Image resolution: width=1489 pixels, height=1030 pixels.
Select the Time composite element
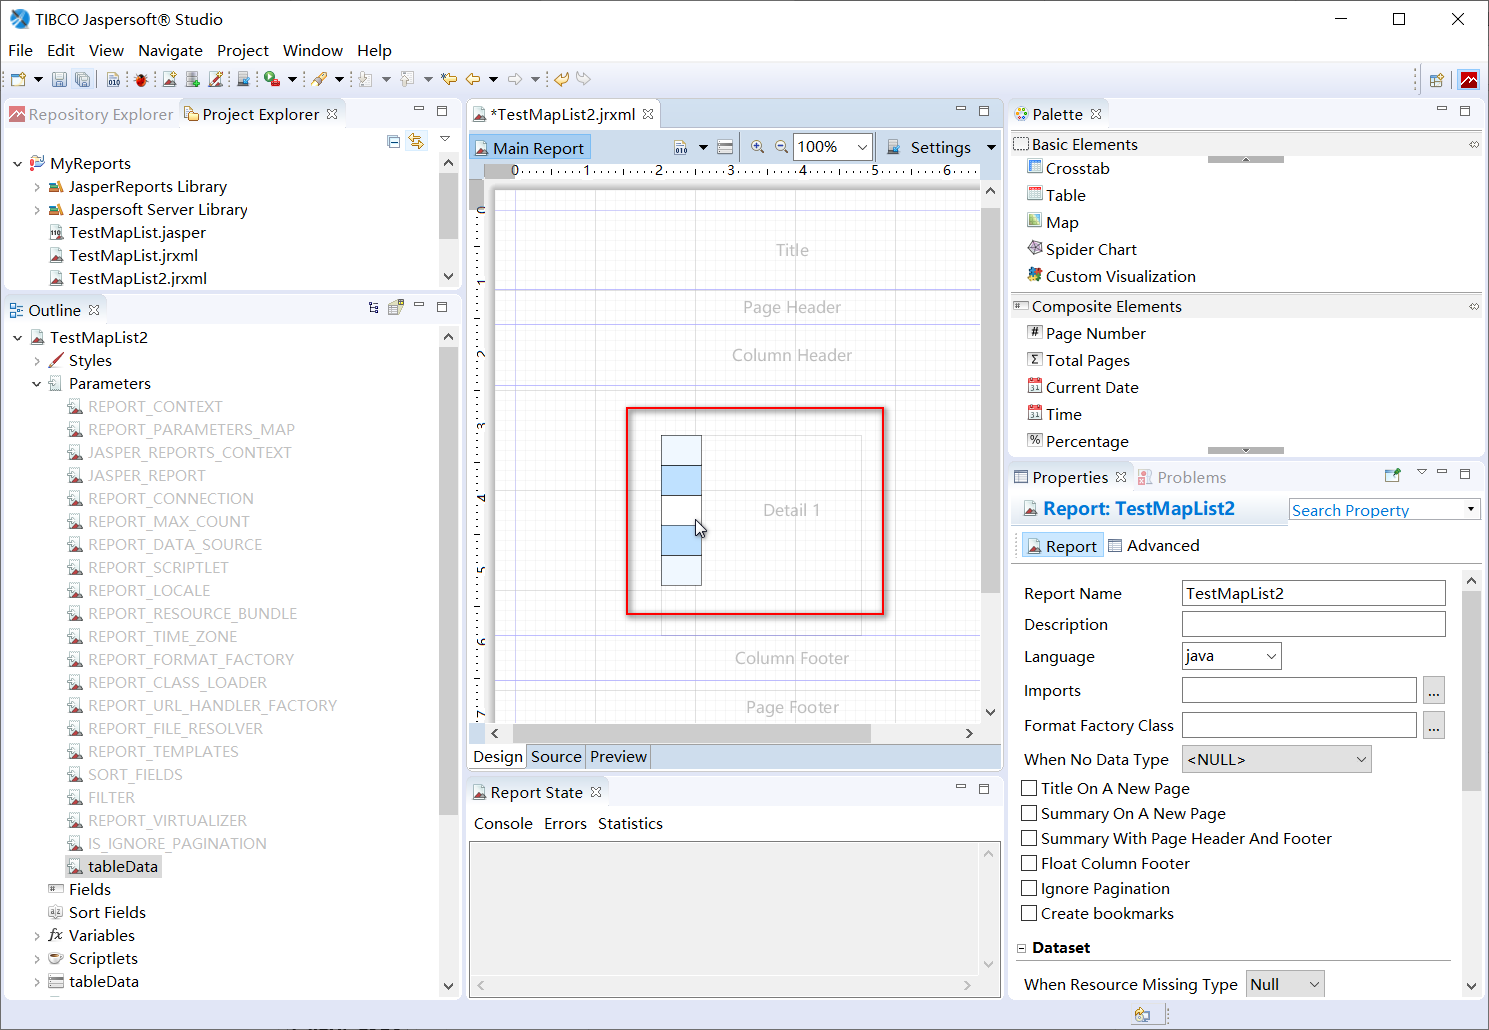(x=1054, y=414)
